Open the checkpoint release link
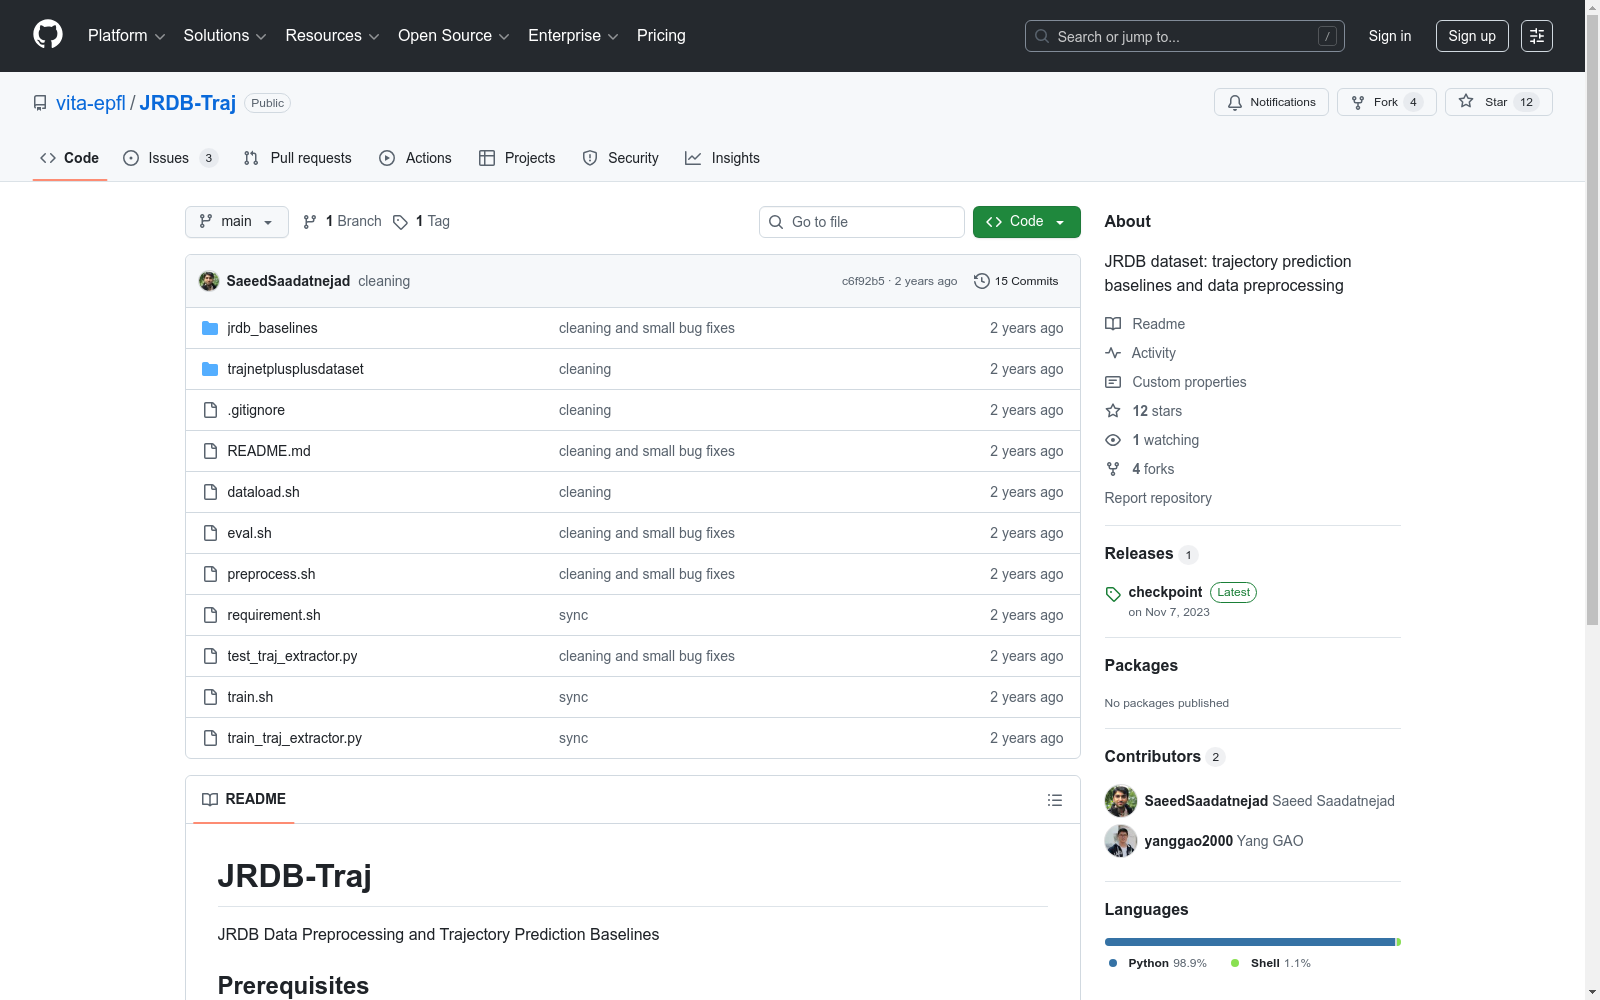 (x=1165, y=592)
